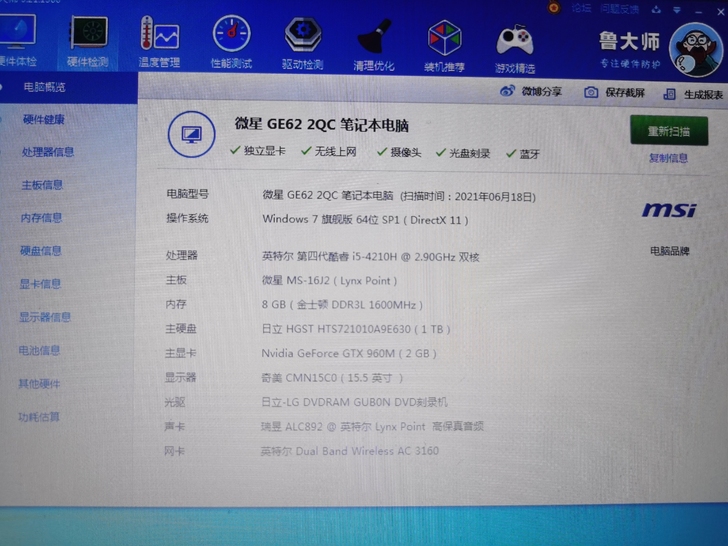This screenshot has height=546, width=728.
Task: Select 硬件健康 in sidebar
Action: (x=44, y=119)
